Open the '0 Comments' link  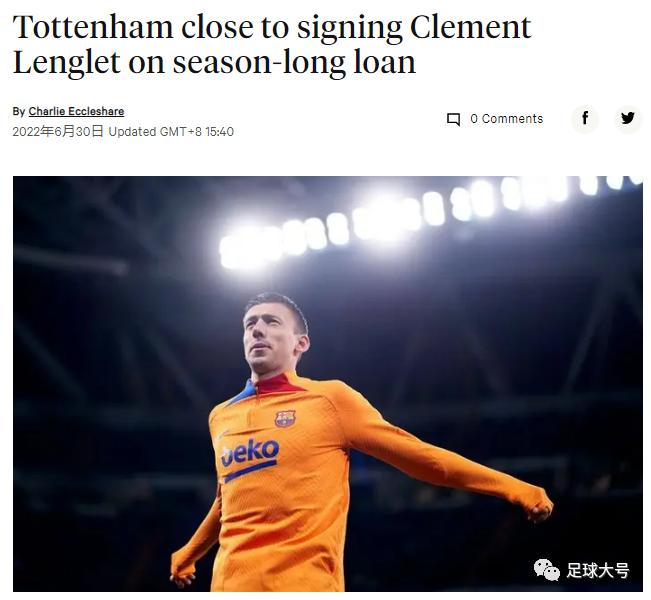pyautogui.click(x=507, y=119)
